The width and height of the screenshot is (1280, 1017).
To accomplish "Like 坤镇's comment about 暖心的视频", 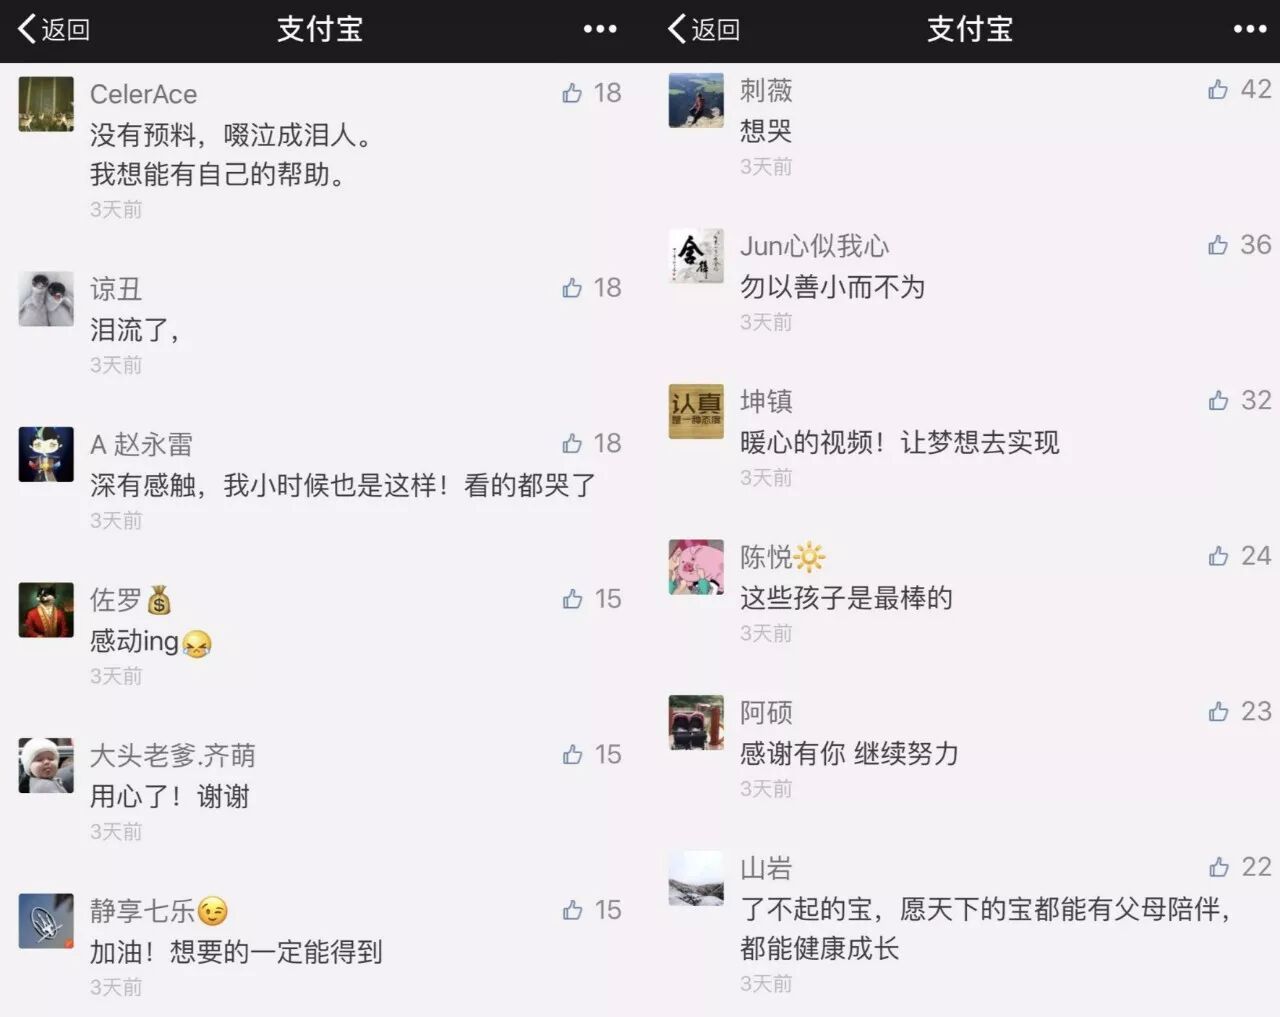I will tap(1218, 400).
